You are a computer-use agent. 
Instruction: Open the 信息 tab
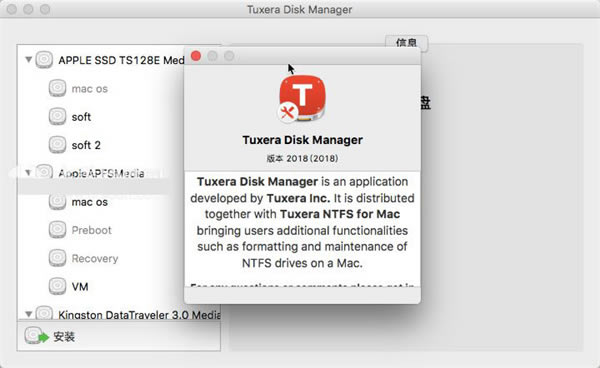406,42
